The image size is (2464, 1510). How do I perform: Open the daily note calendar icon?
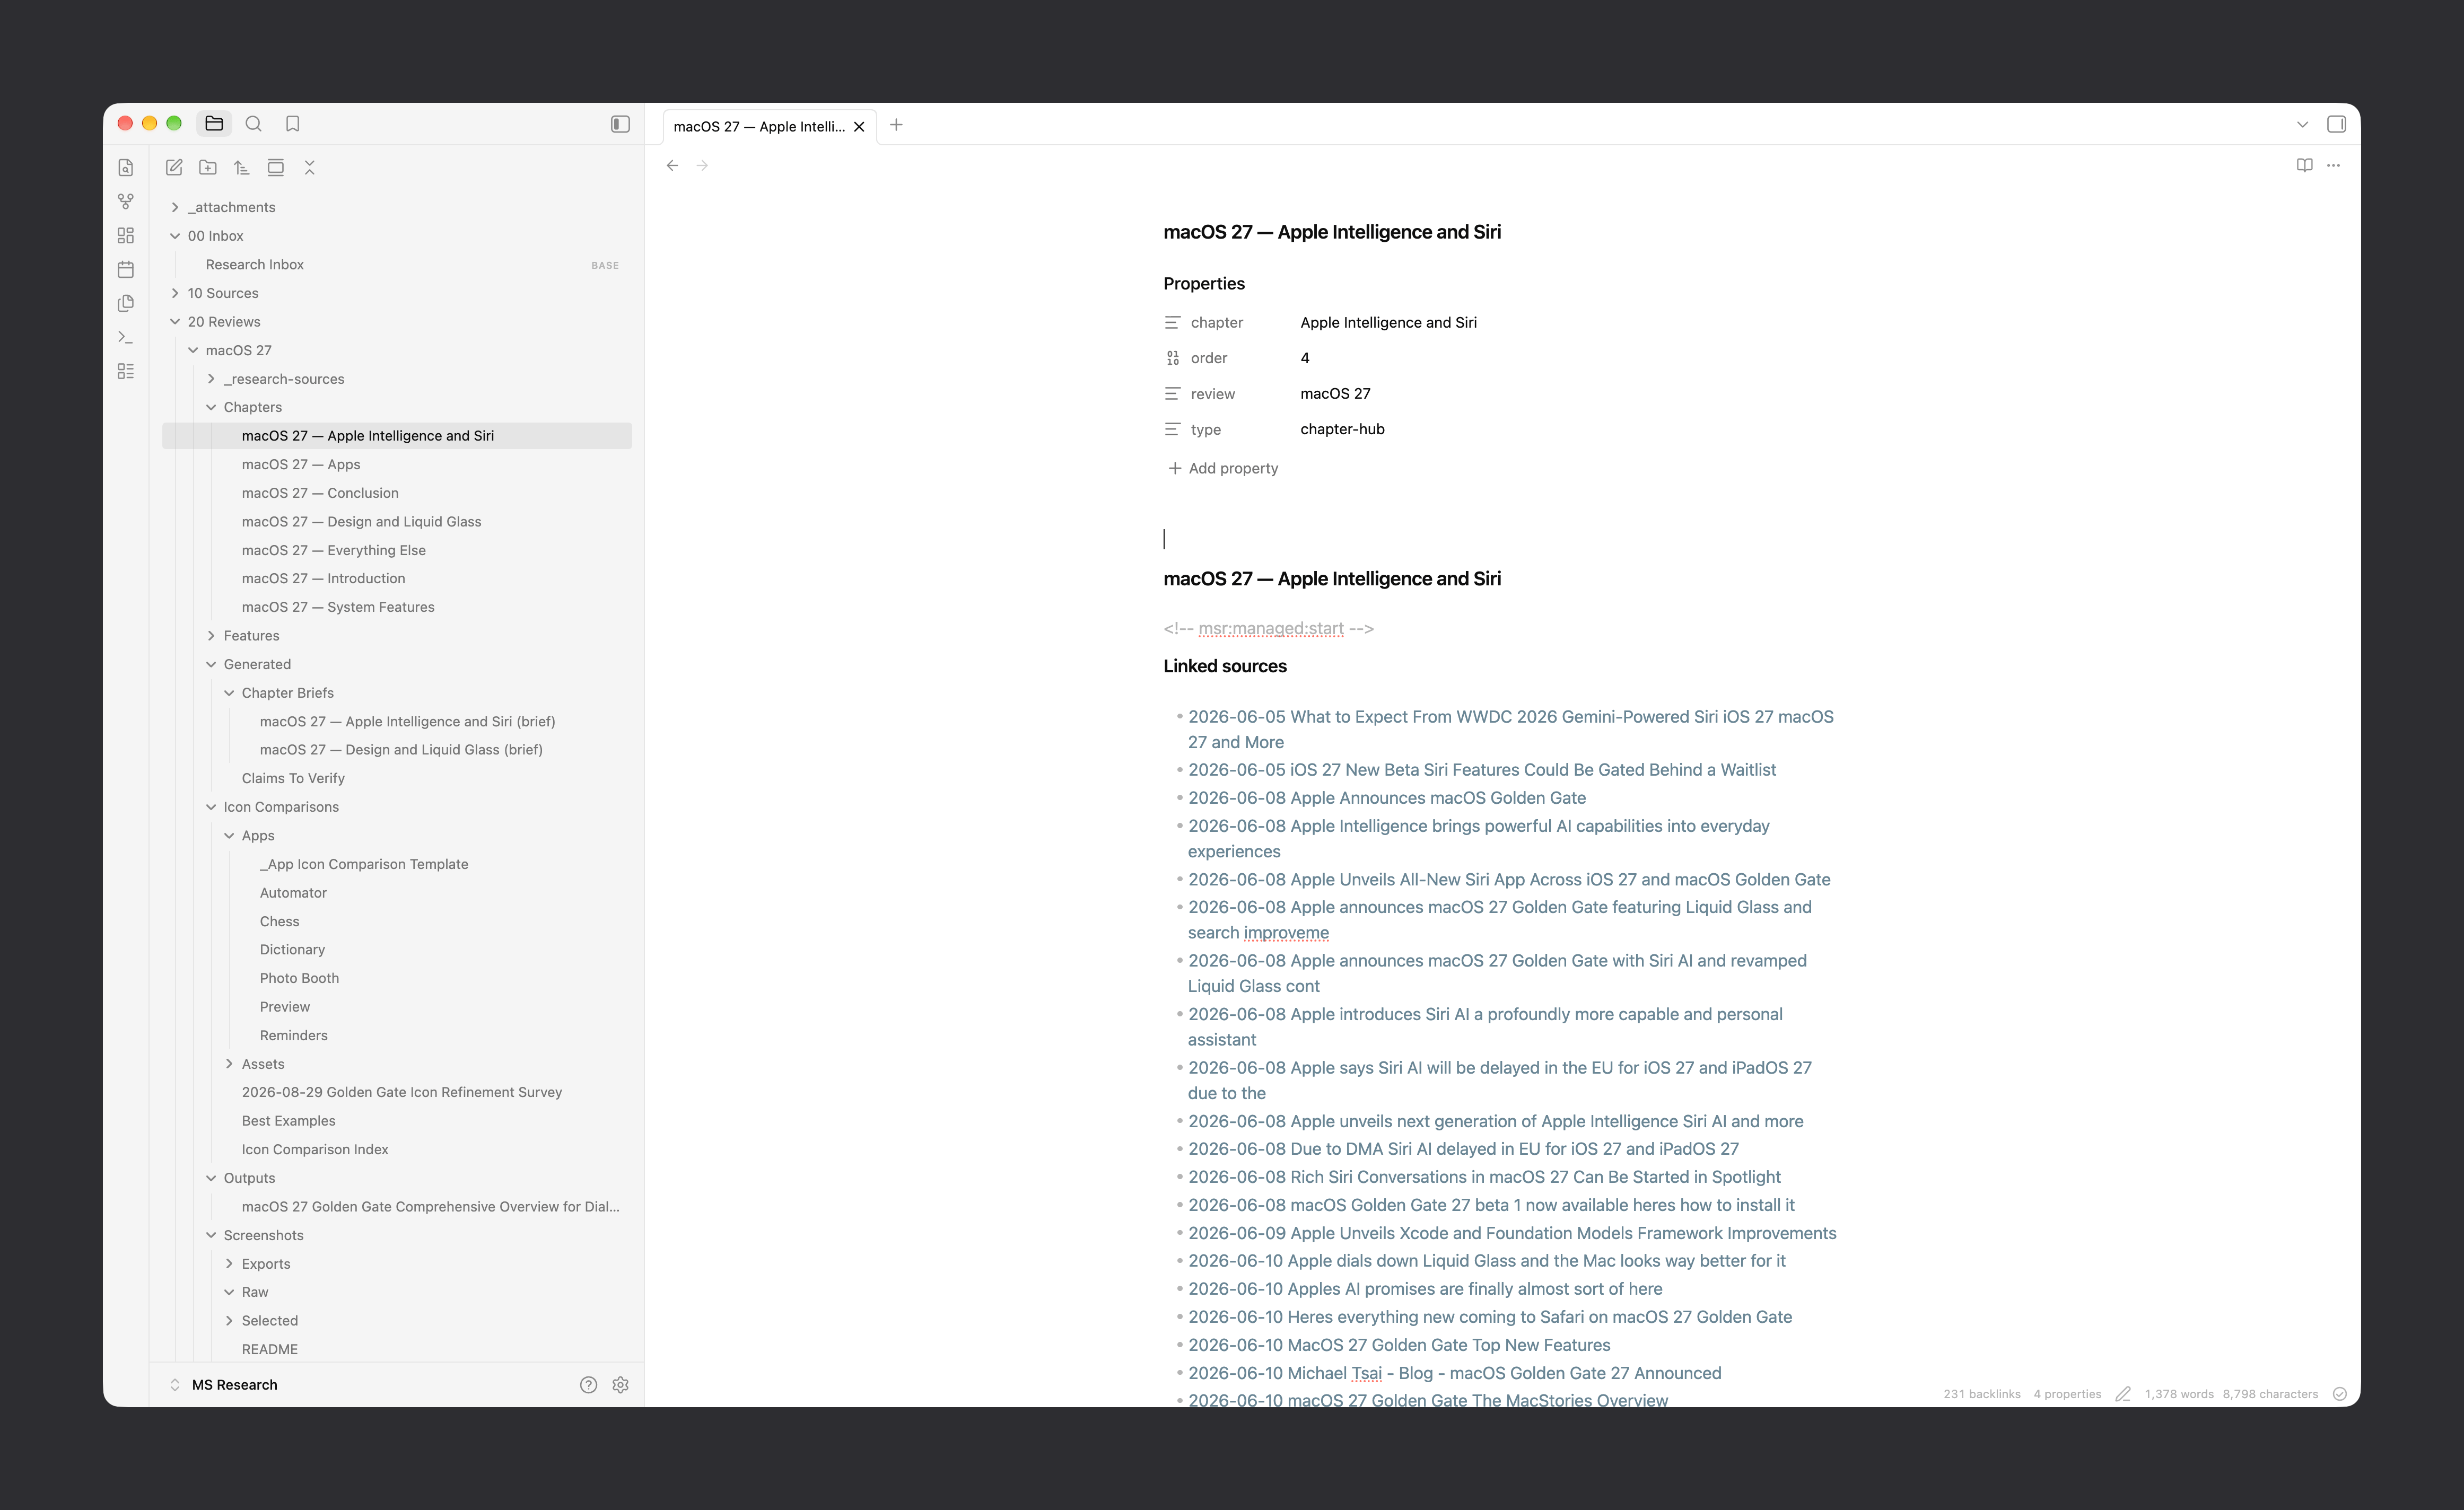click(x=126, y=269)
